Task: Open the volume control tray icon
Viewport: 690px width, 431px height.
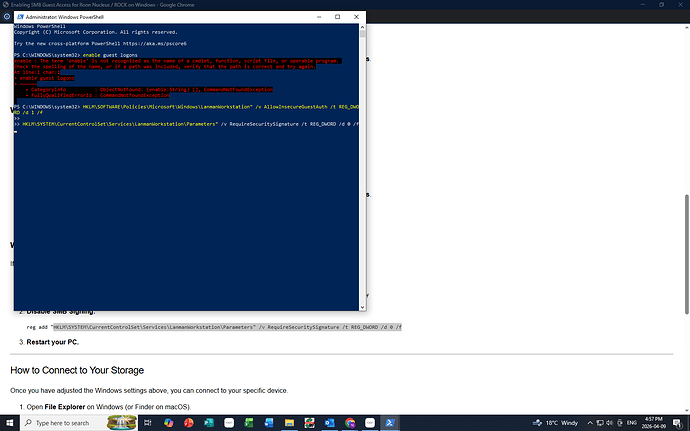Action: point(609,423)
